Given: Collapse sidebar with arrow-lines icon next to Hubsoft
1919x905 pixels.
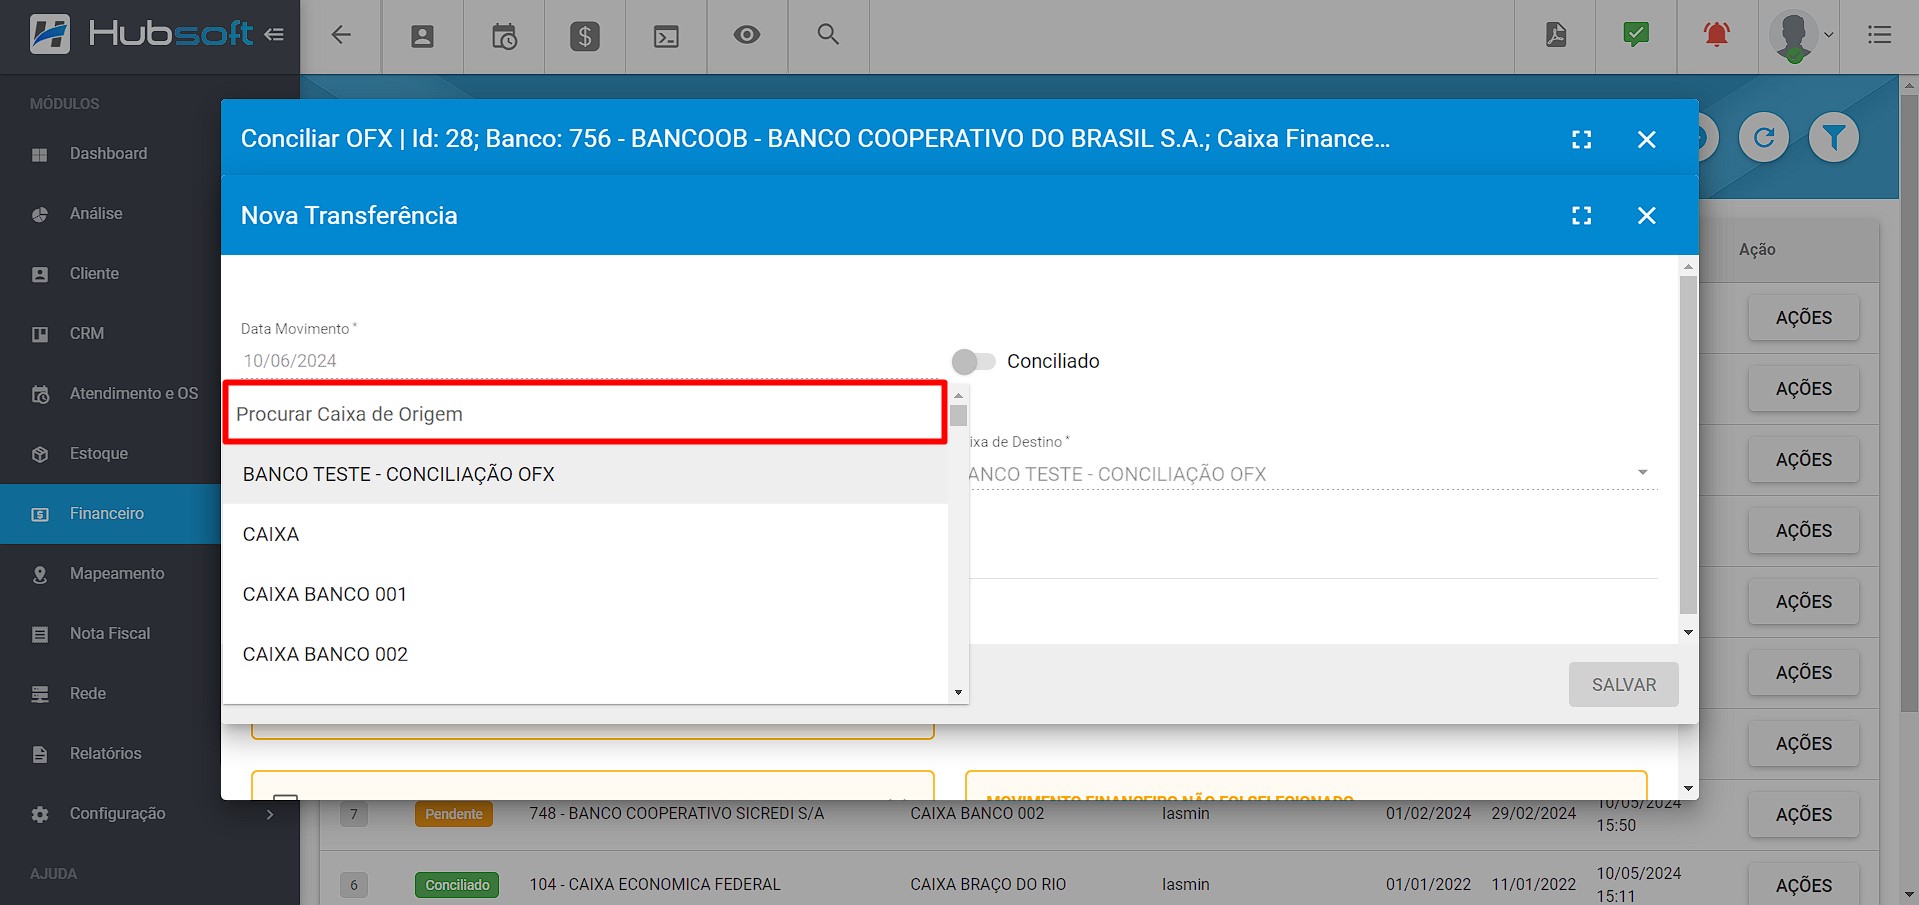Looking at the screenshot, I should point(274,34).
